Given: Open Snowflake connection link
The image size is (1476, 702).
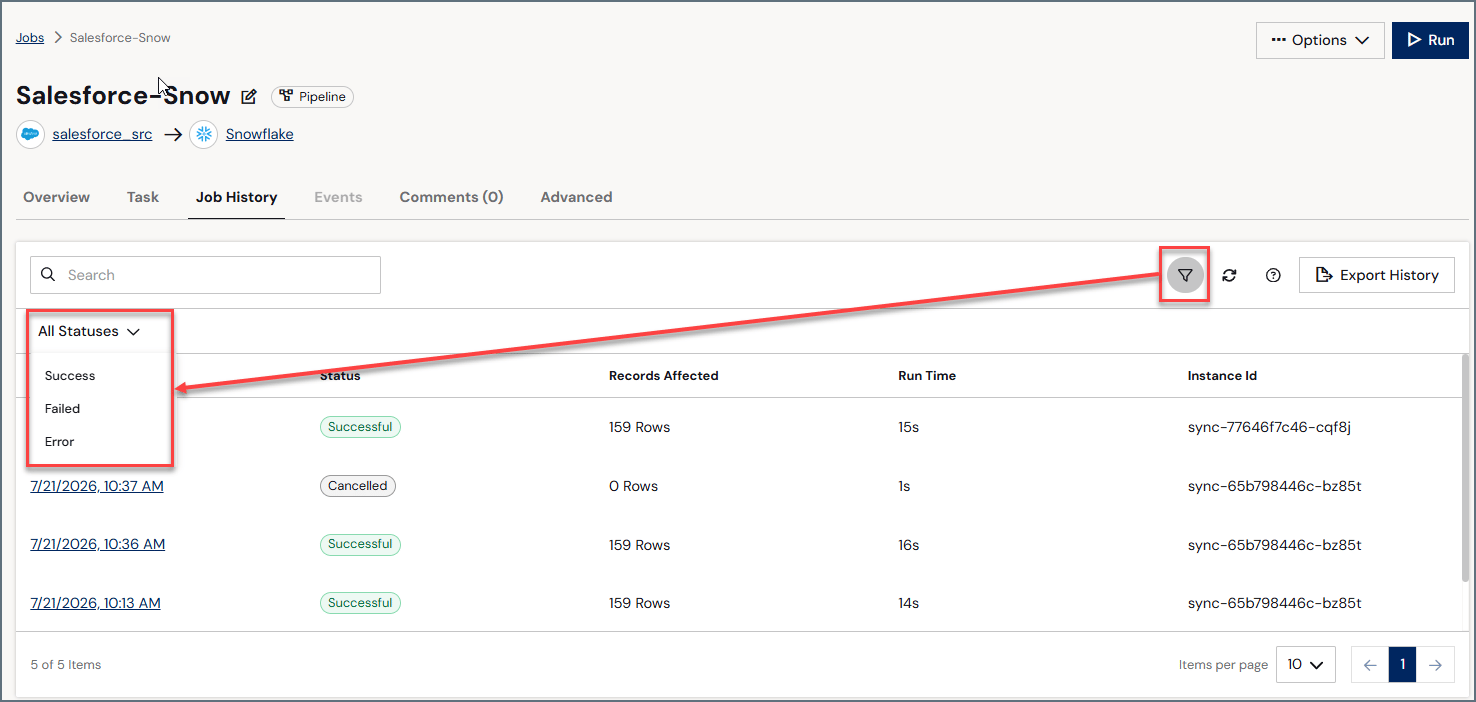Looking at the screenshot, I should coord(260,134).
